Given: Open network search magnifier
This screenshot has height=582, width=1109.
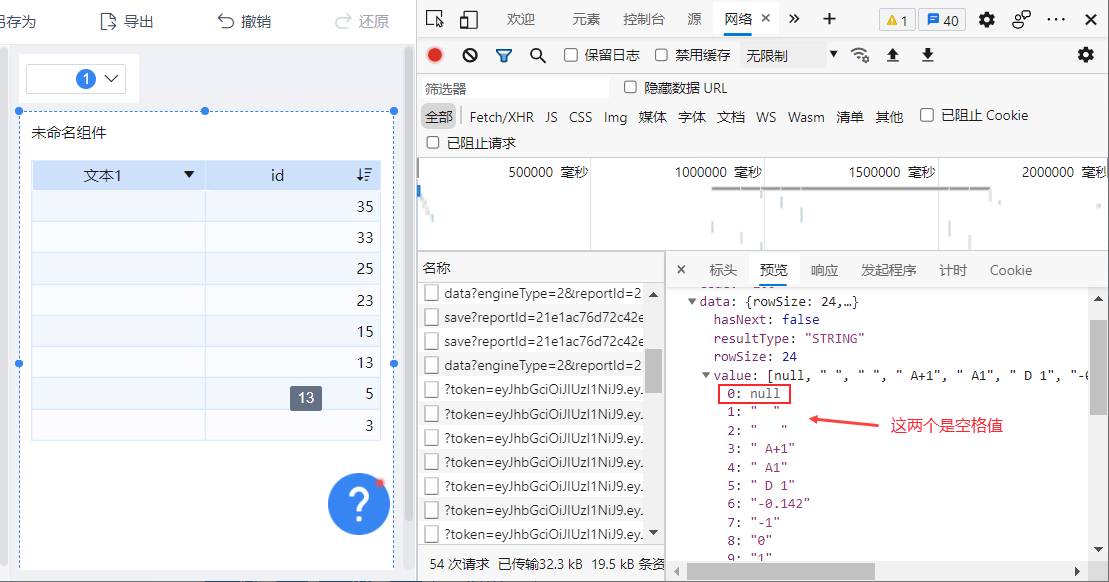Looking at the screenshot, I should (x=538, y=55).
